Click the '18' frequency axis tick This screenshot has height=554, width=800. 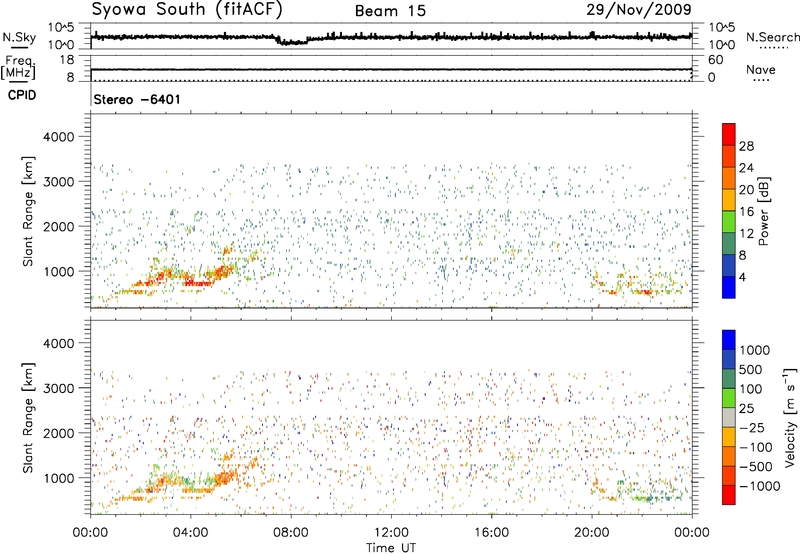67,60
